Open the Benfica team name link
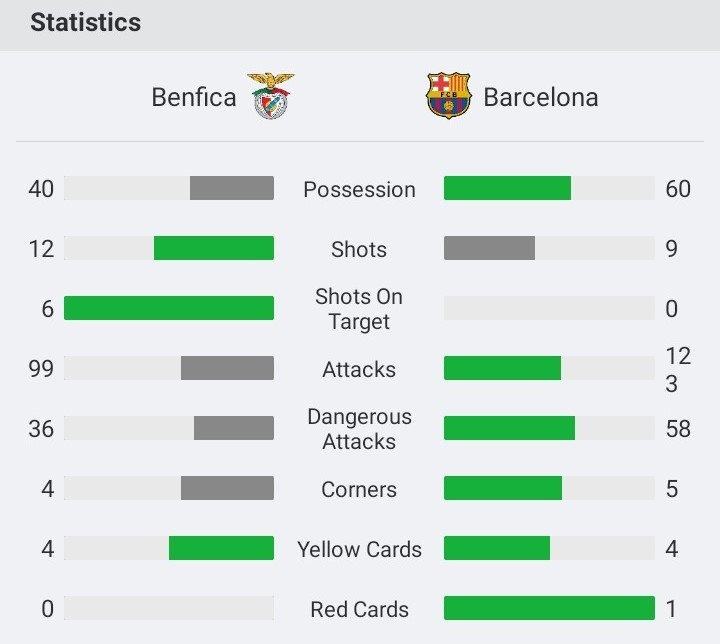The width and height of the screenshot is (720, 644). click(x=194, y=97)
